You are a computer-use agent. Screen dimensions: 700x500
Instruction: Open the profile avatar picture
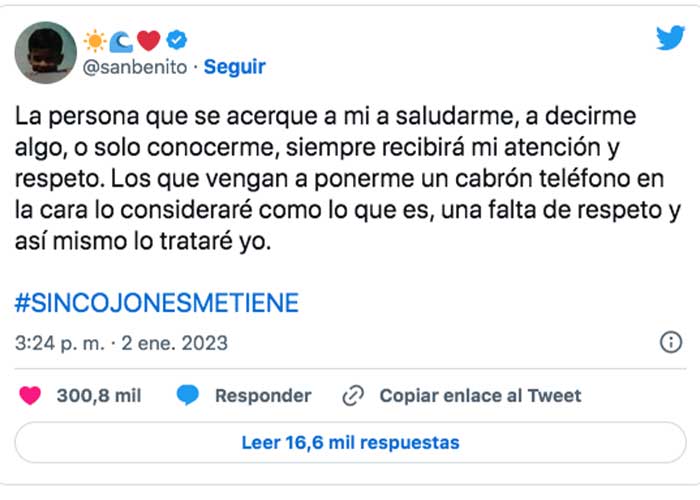[x=46, y=53]
